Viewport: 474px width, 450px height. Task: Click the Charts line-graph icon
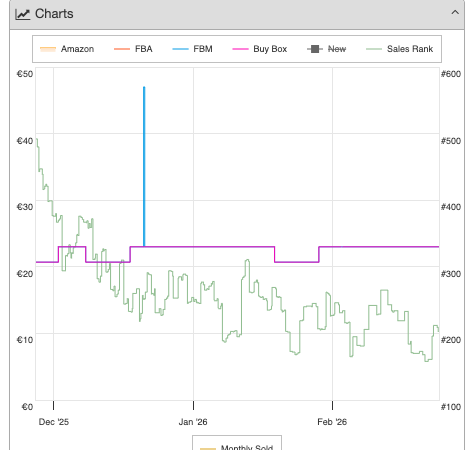[23, 14]
